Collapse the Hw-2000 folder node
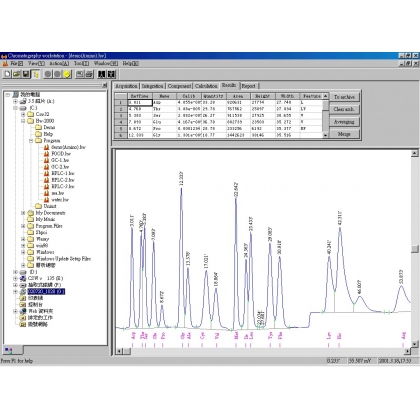 pos(23,121)
